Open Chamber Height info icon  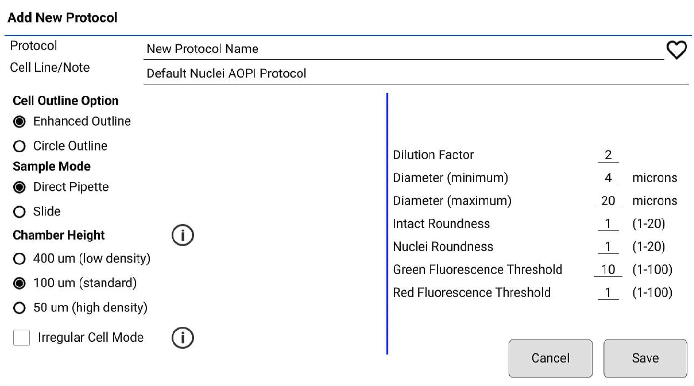pyautogui.click(x=182, y=235)
